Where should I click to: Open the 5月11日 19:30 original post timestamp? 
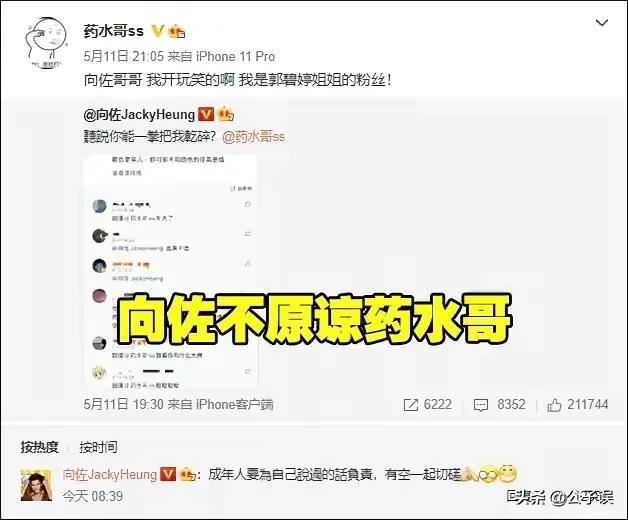124,405
